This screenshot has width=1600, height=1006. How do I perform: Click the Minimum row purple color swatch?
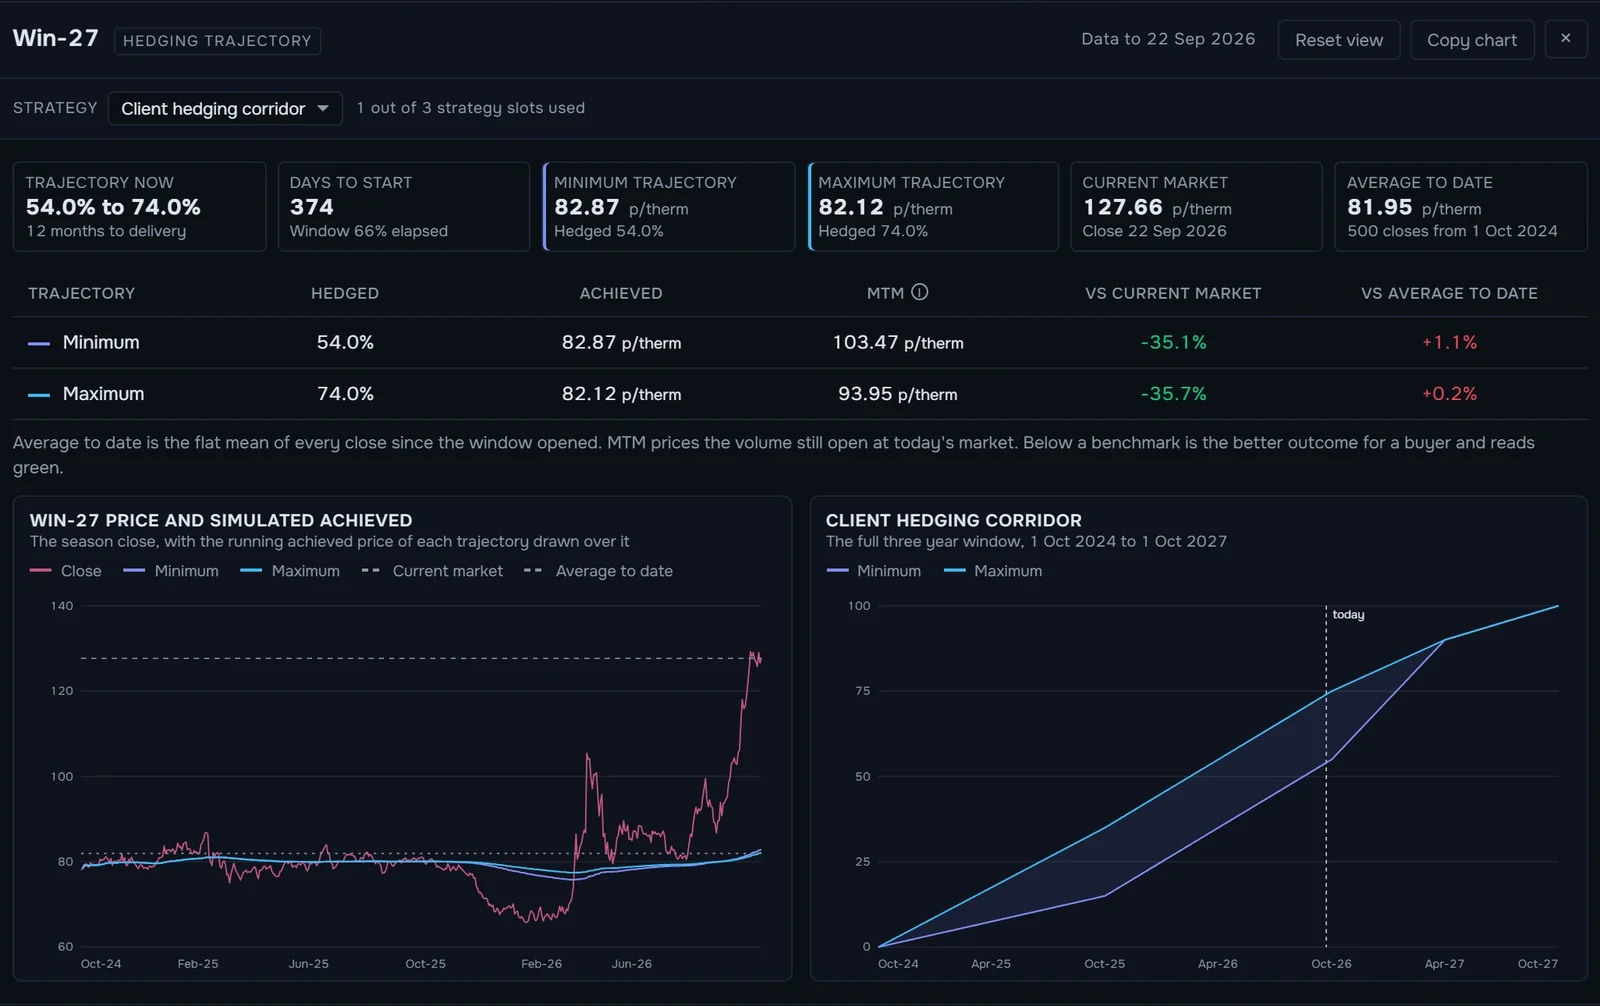39,343
